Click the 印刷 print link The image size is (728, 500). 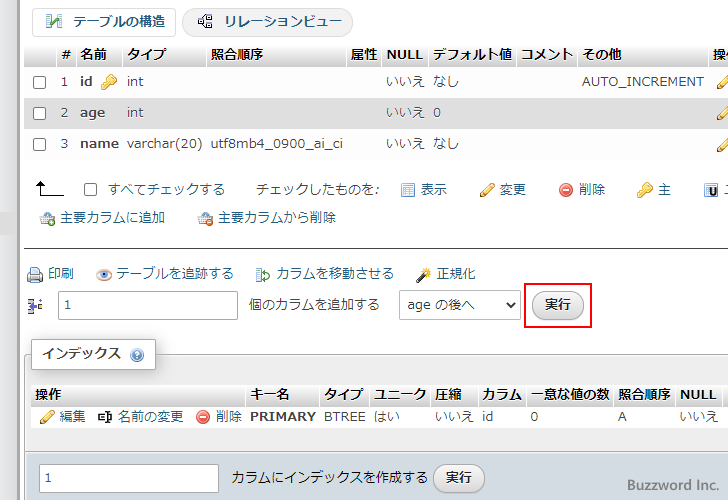(61, 273)
